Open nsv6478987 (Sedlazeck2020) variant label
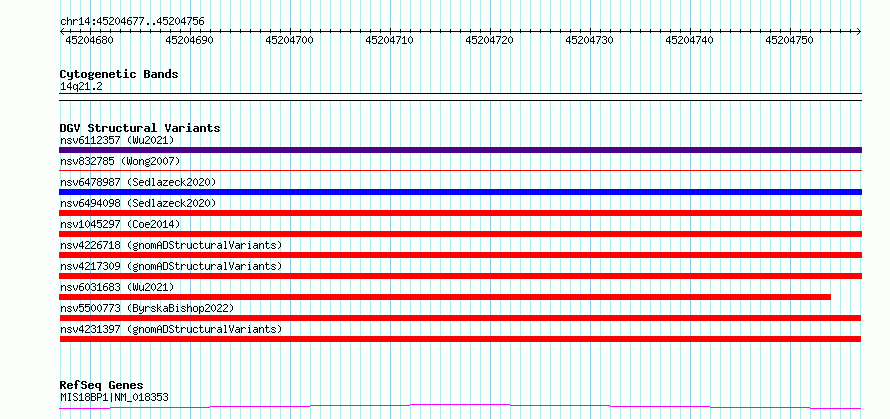Image resolution: width=890 pixels, height=419 pixels. tap(138, 182)
